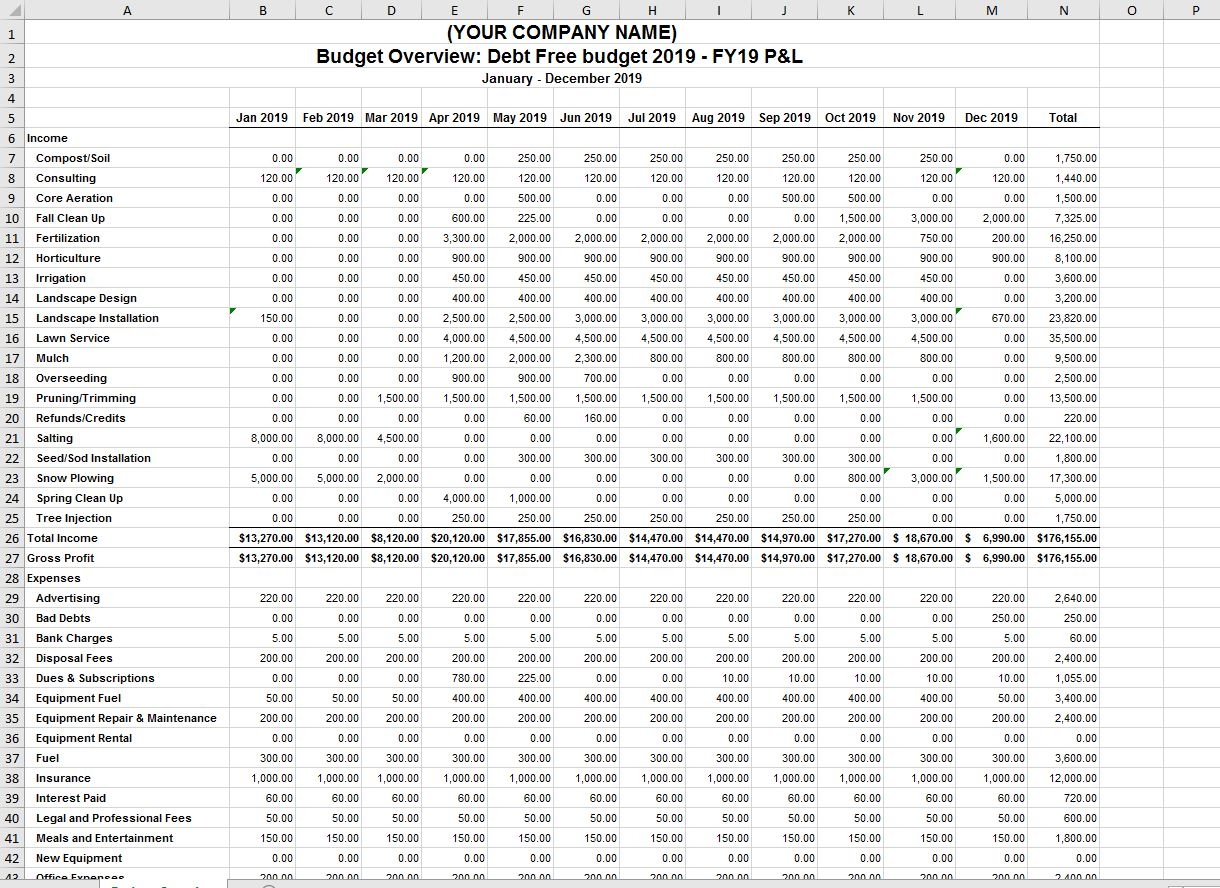Select row 5 header
Image resolution: width=1220 pixels, height=888 pixels.
coord(11,118)
